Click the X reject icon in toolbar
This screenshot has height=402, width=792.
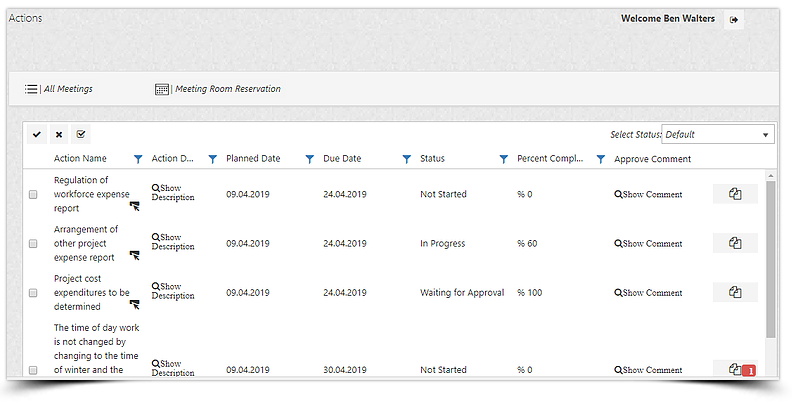point(59,134)
